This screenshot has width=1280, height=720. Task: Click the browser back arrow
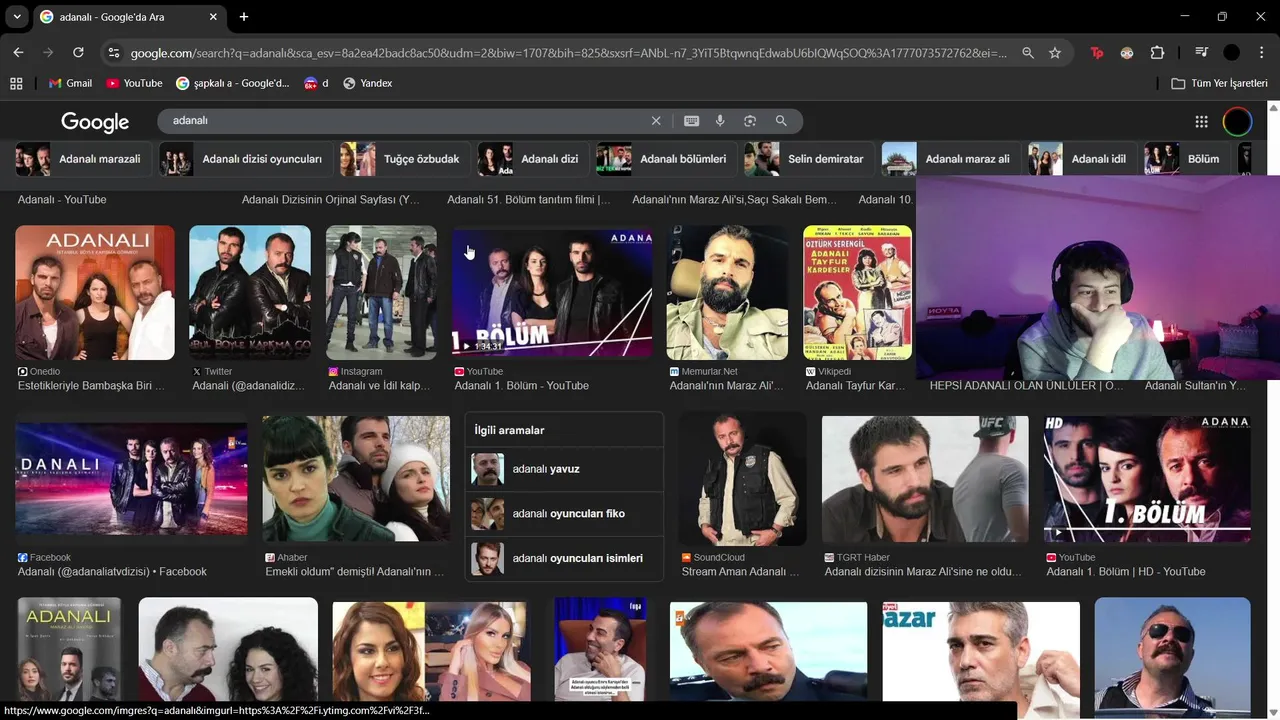[18, 52]
